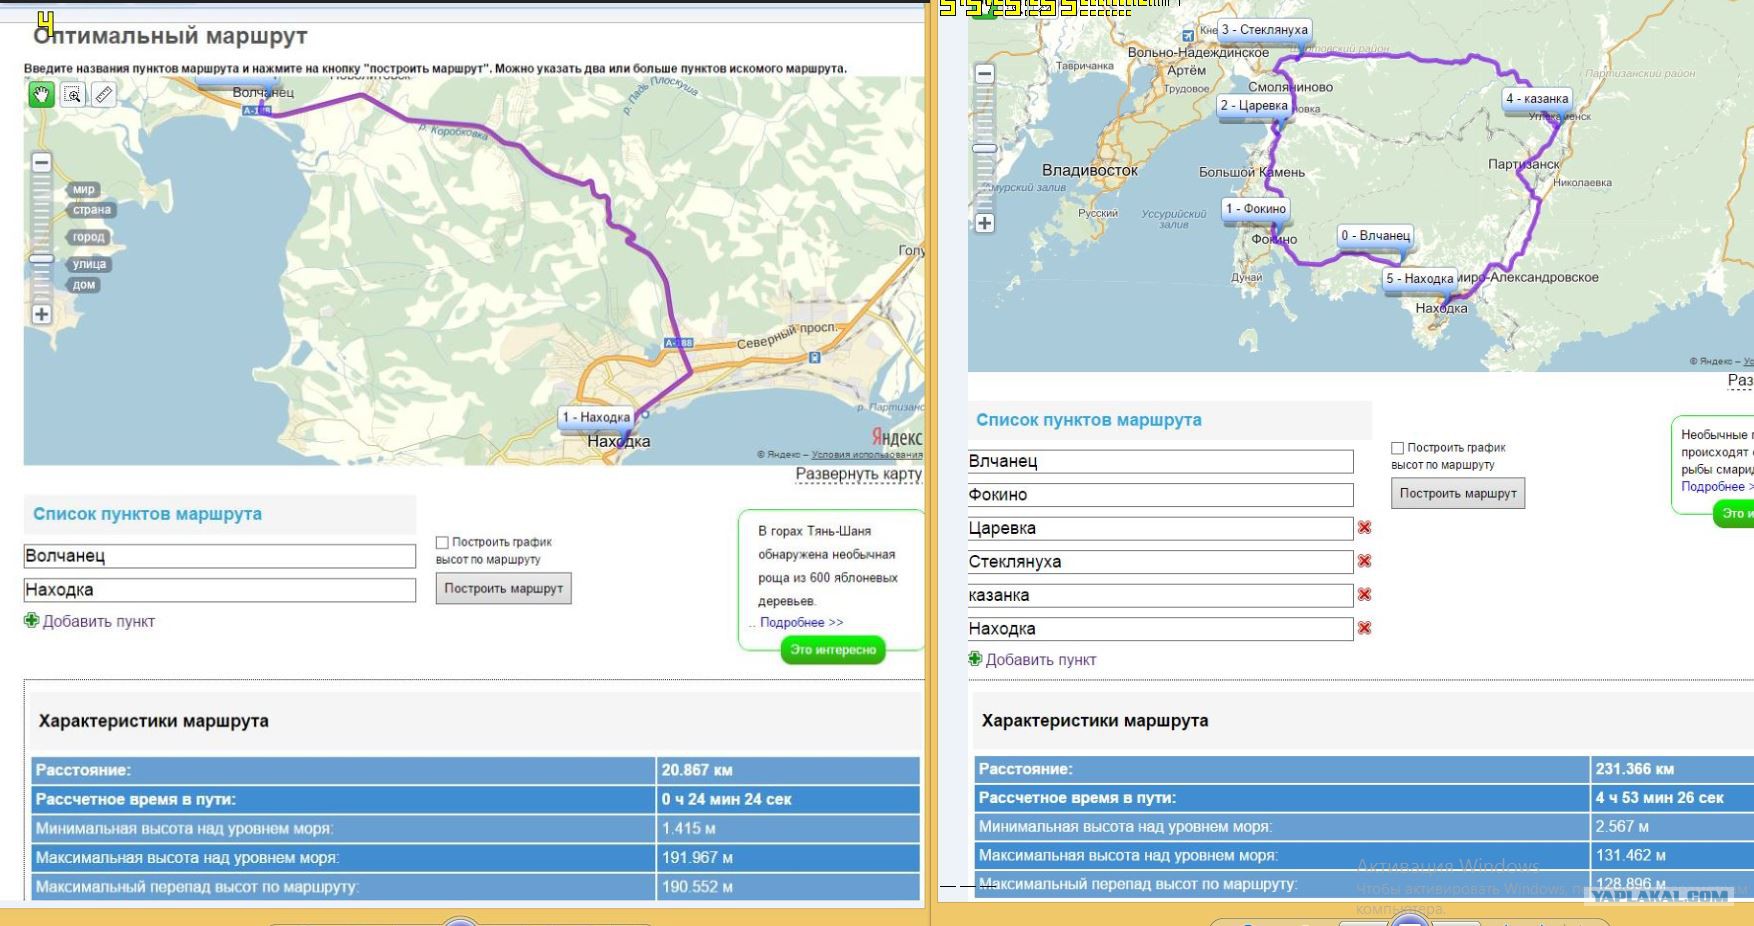Set zoom level to город
Screen dimensions: 1754x926
click(x=88, y=237)
